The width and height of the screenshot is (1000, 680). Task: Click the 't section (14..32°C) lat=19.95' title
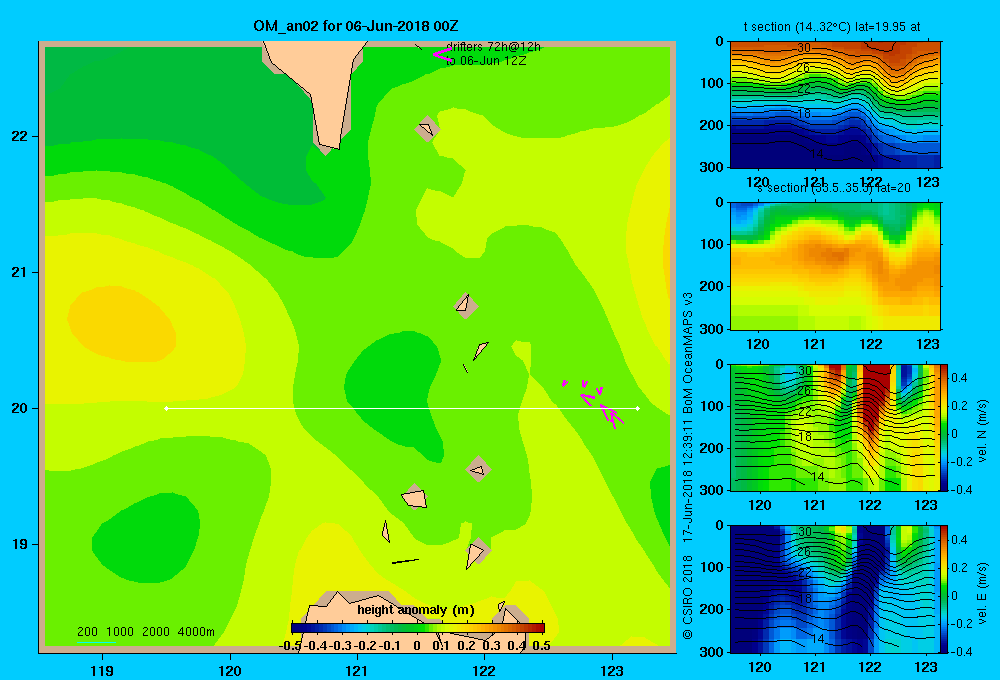click(832, 27)
